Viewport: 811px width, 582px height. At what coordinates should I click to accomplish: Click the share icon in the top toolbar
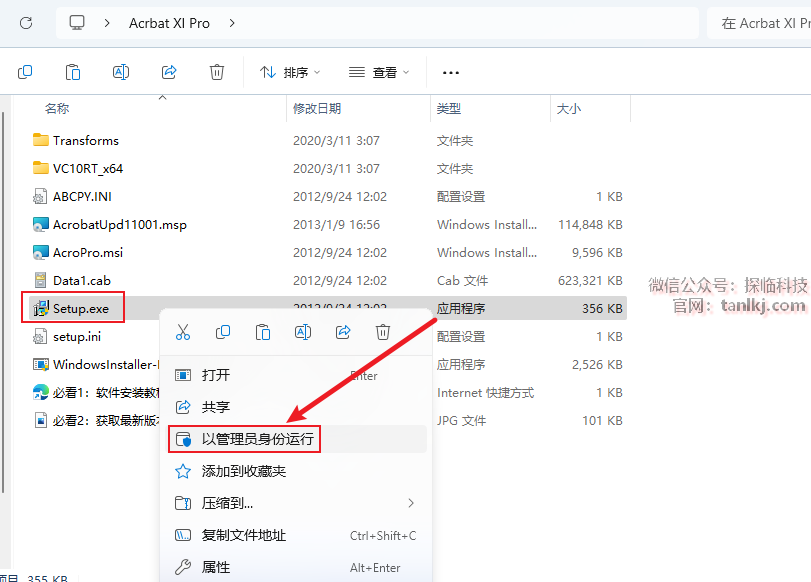169,72
